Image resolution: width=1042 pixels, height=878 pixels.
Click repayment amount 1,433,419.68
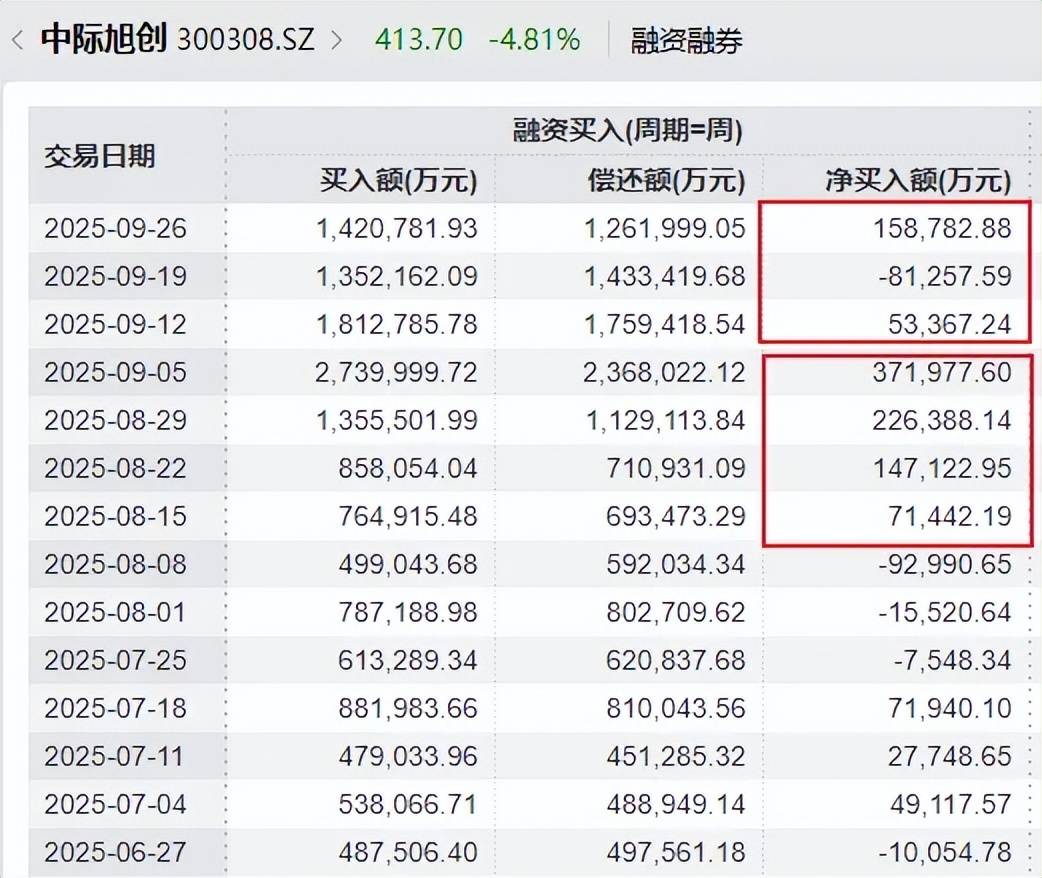click(x=665, y=276)
